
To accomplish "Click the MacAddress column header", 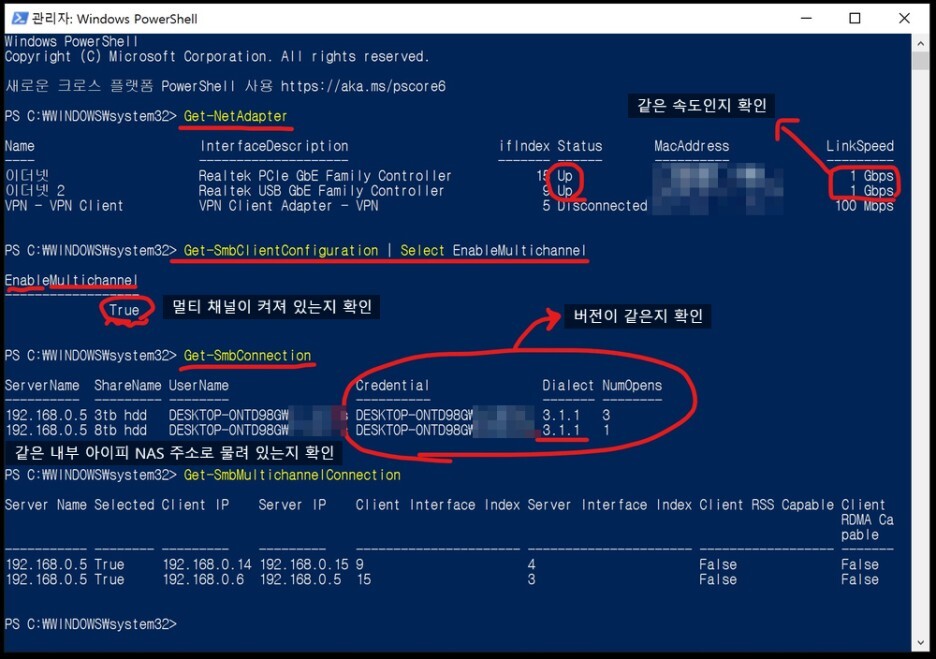I will [691, 146].
